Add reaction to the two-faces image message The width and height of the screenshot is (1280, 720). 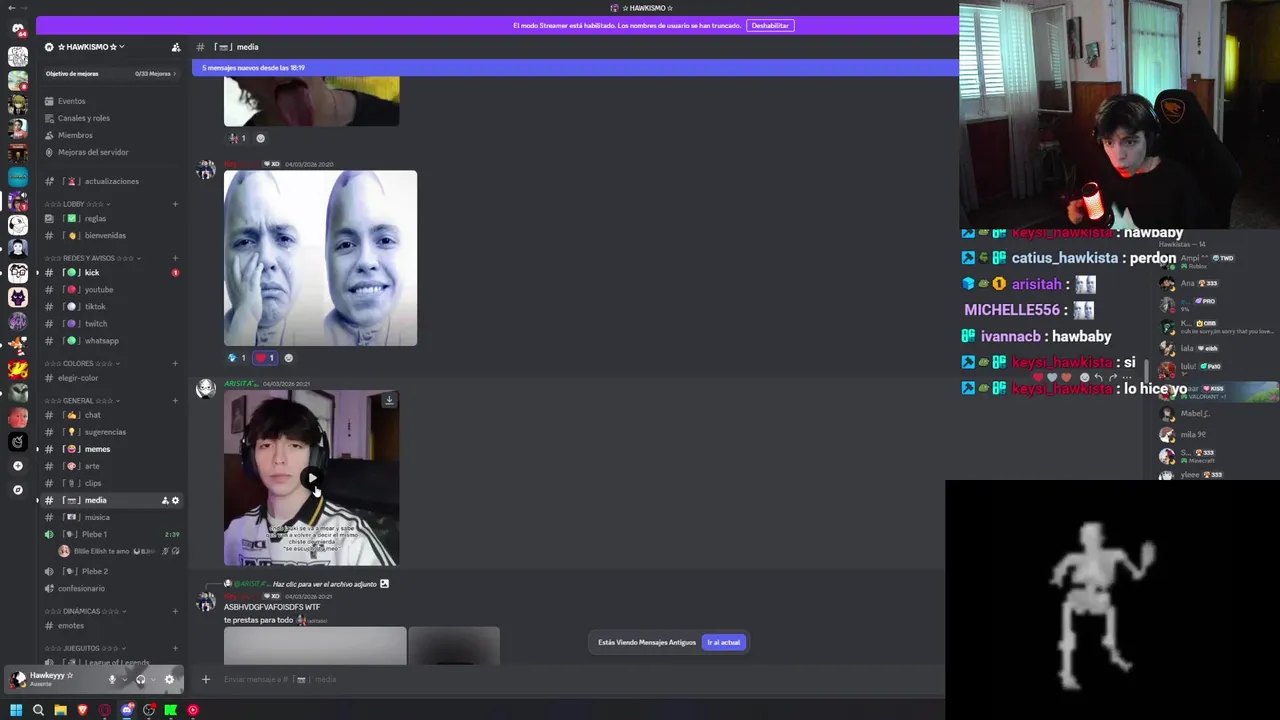tap(289, 358)
